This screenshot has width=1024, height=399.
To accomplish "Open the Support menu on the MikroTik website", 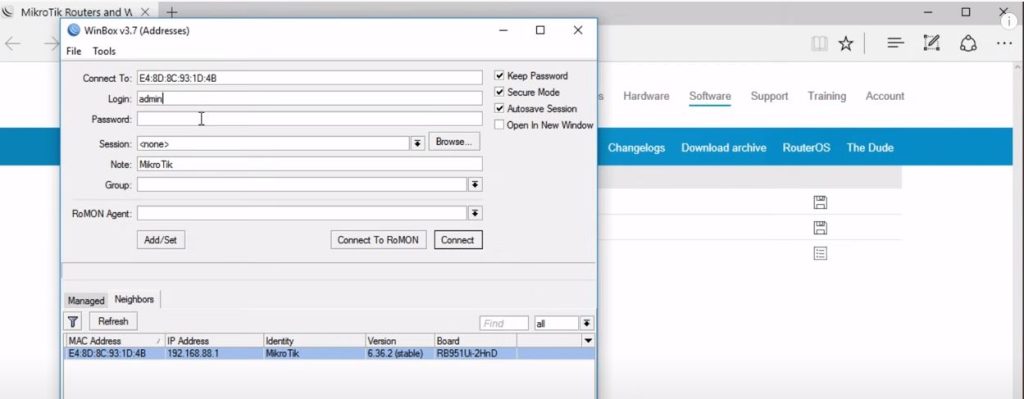I will [x=769, y=96].
